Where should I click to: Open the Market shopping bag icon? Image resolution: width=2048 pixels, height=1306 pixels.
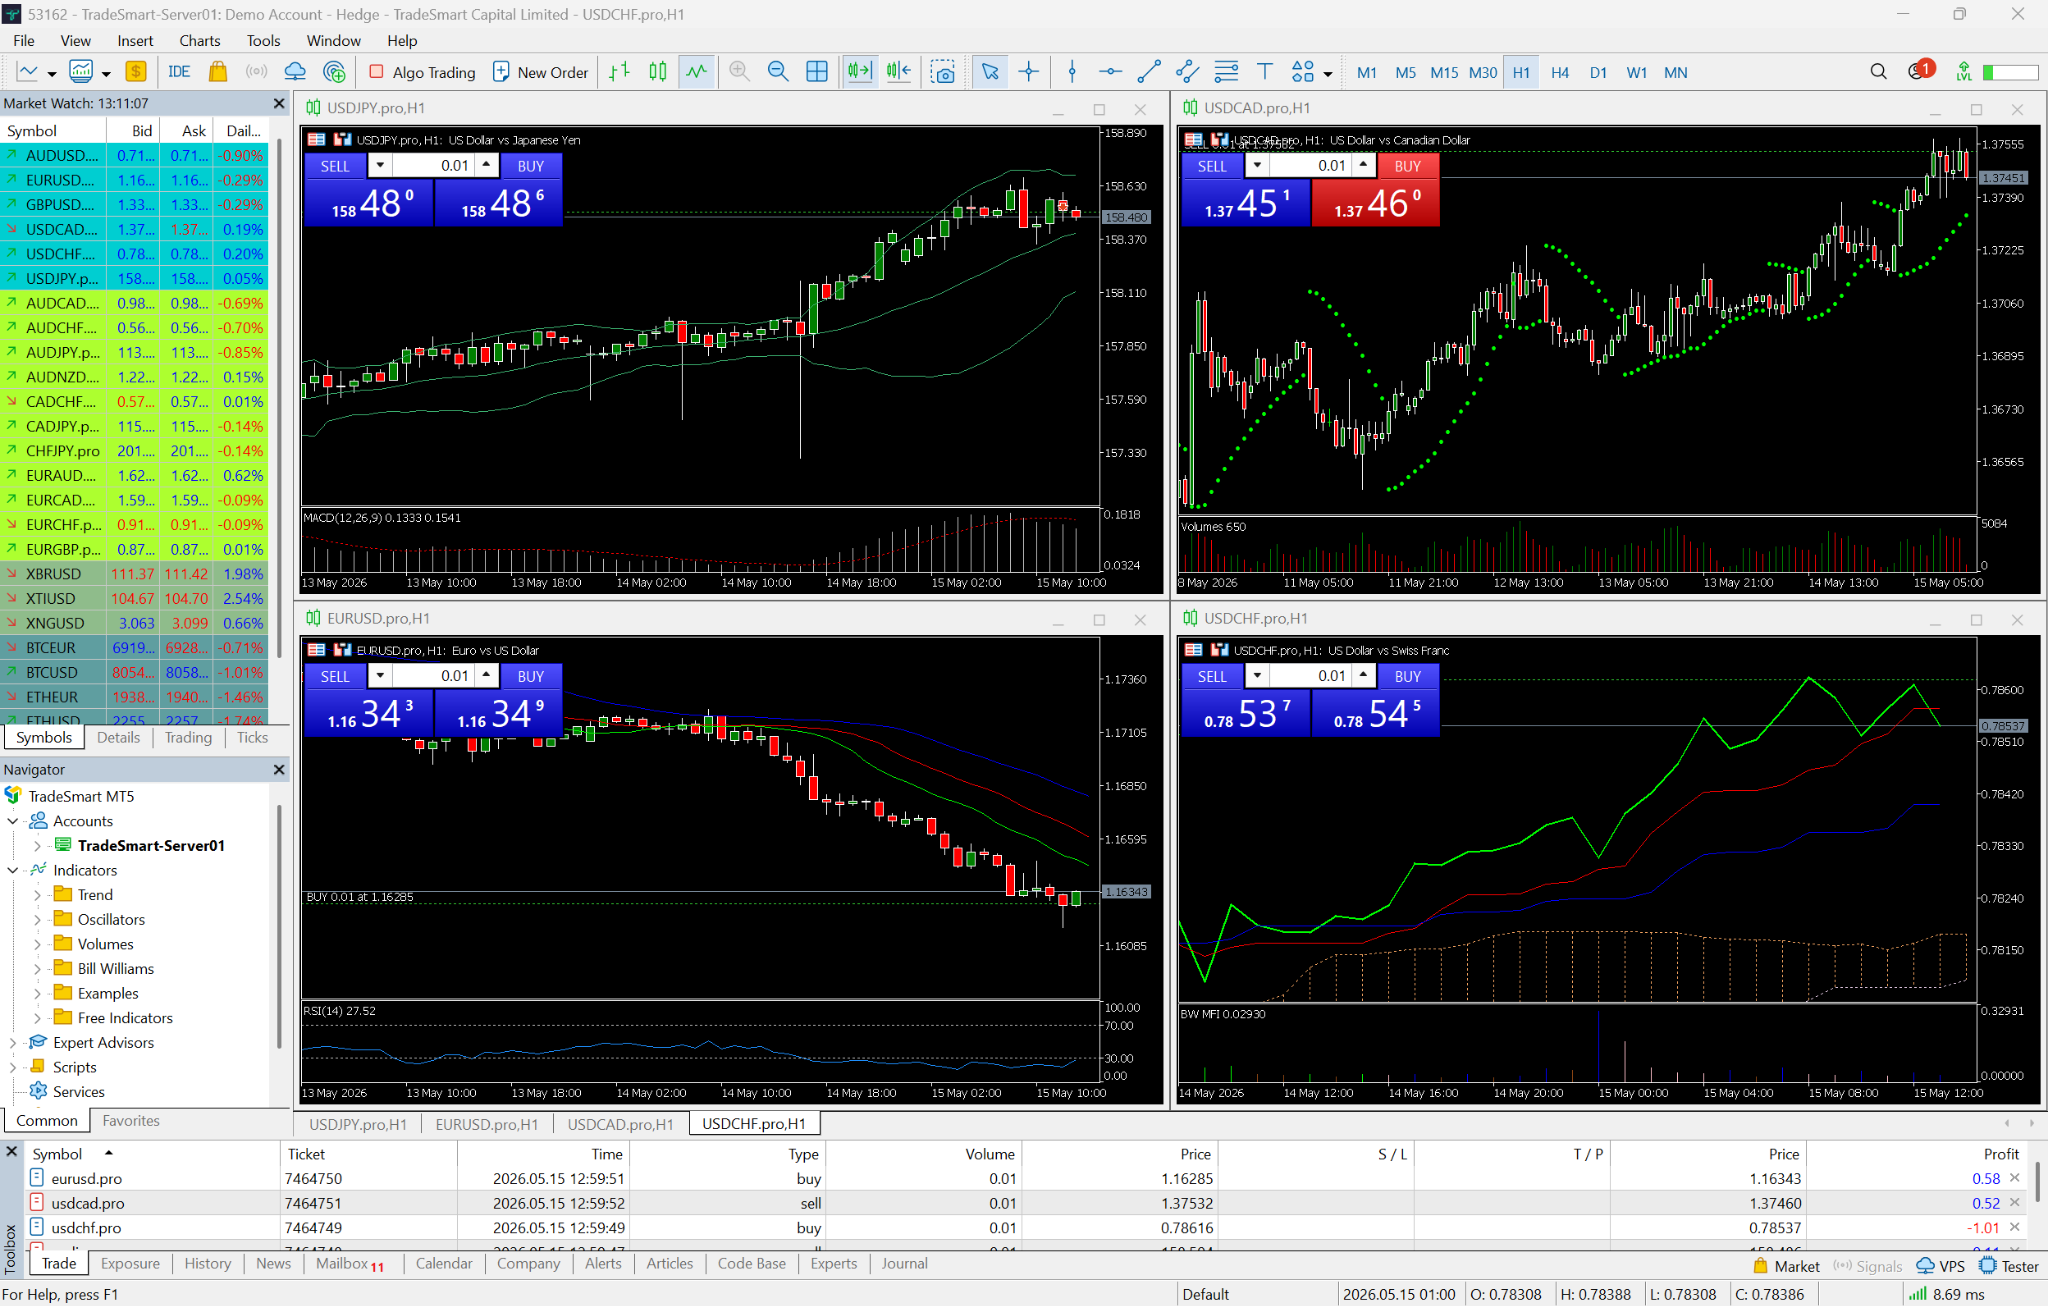click(217, 72)
